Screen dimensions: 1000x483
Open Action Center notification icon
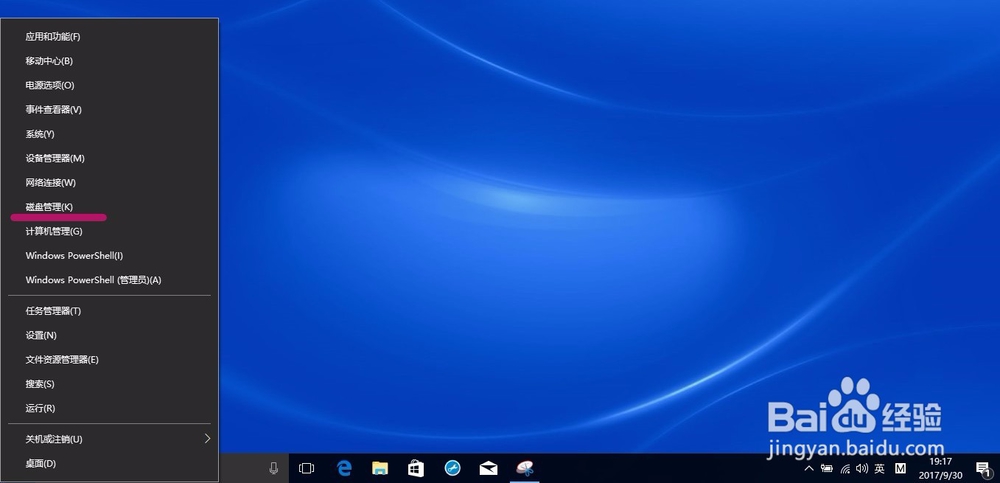[983, 469]
